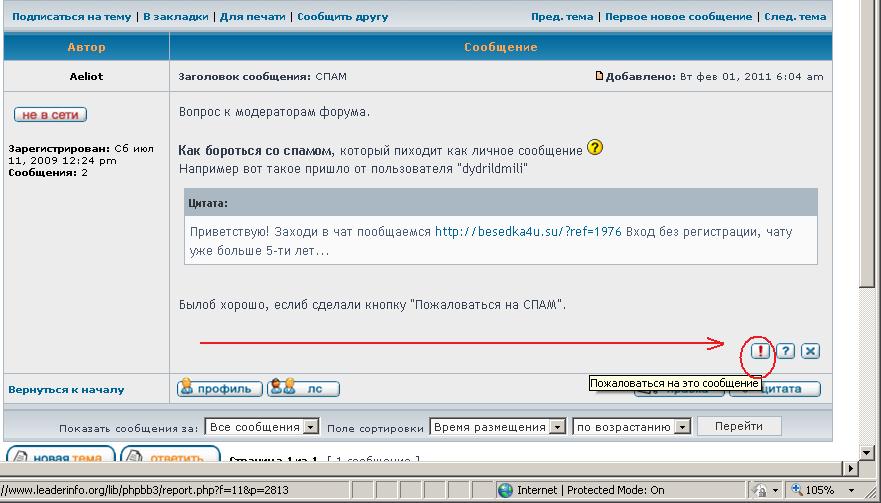Screen dimensions: 881x503
Task: Click the Зарегистрирован registration date text
Action: click(x=81, y=155)
